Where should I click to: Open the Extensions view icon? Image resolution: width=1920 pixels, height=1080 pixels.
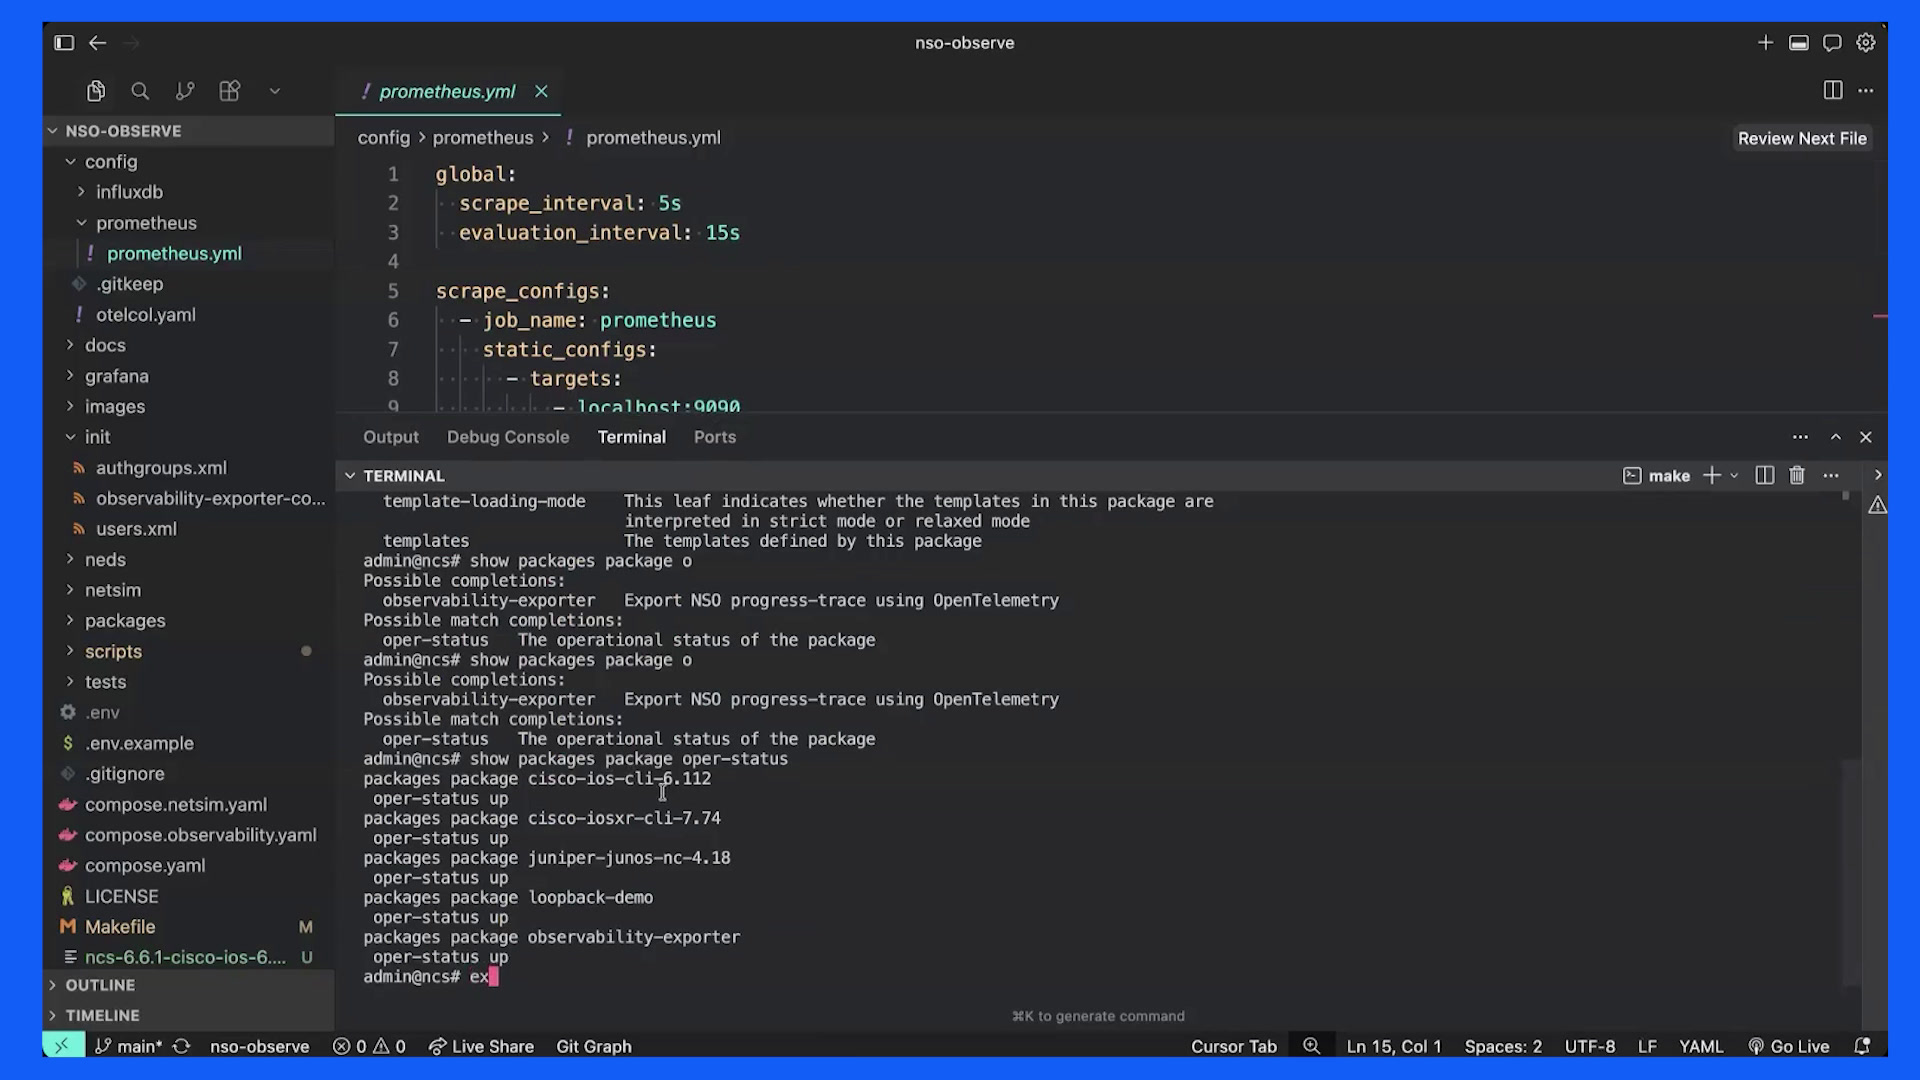coord(230,91)
